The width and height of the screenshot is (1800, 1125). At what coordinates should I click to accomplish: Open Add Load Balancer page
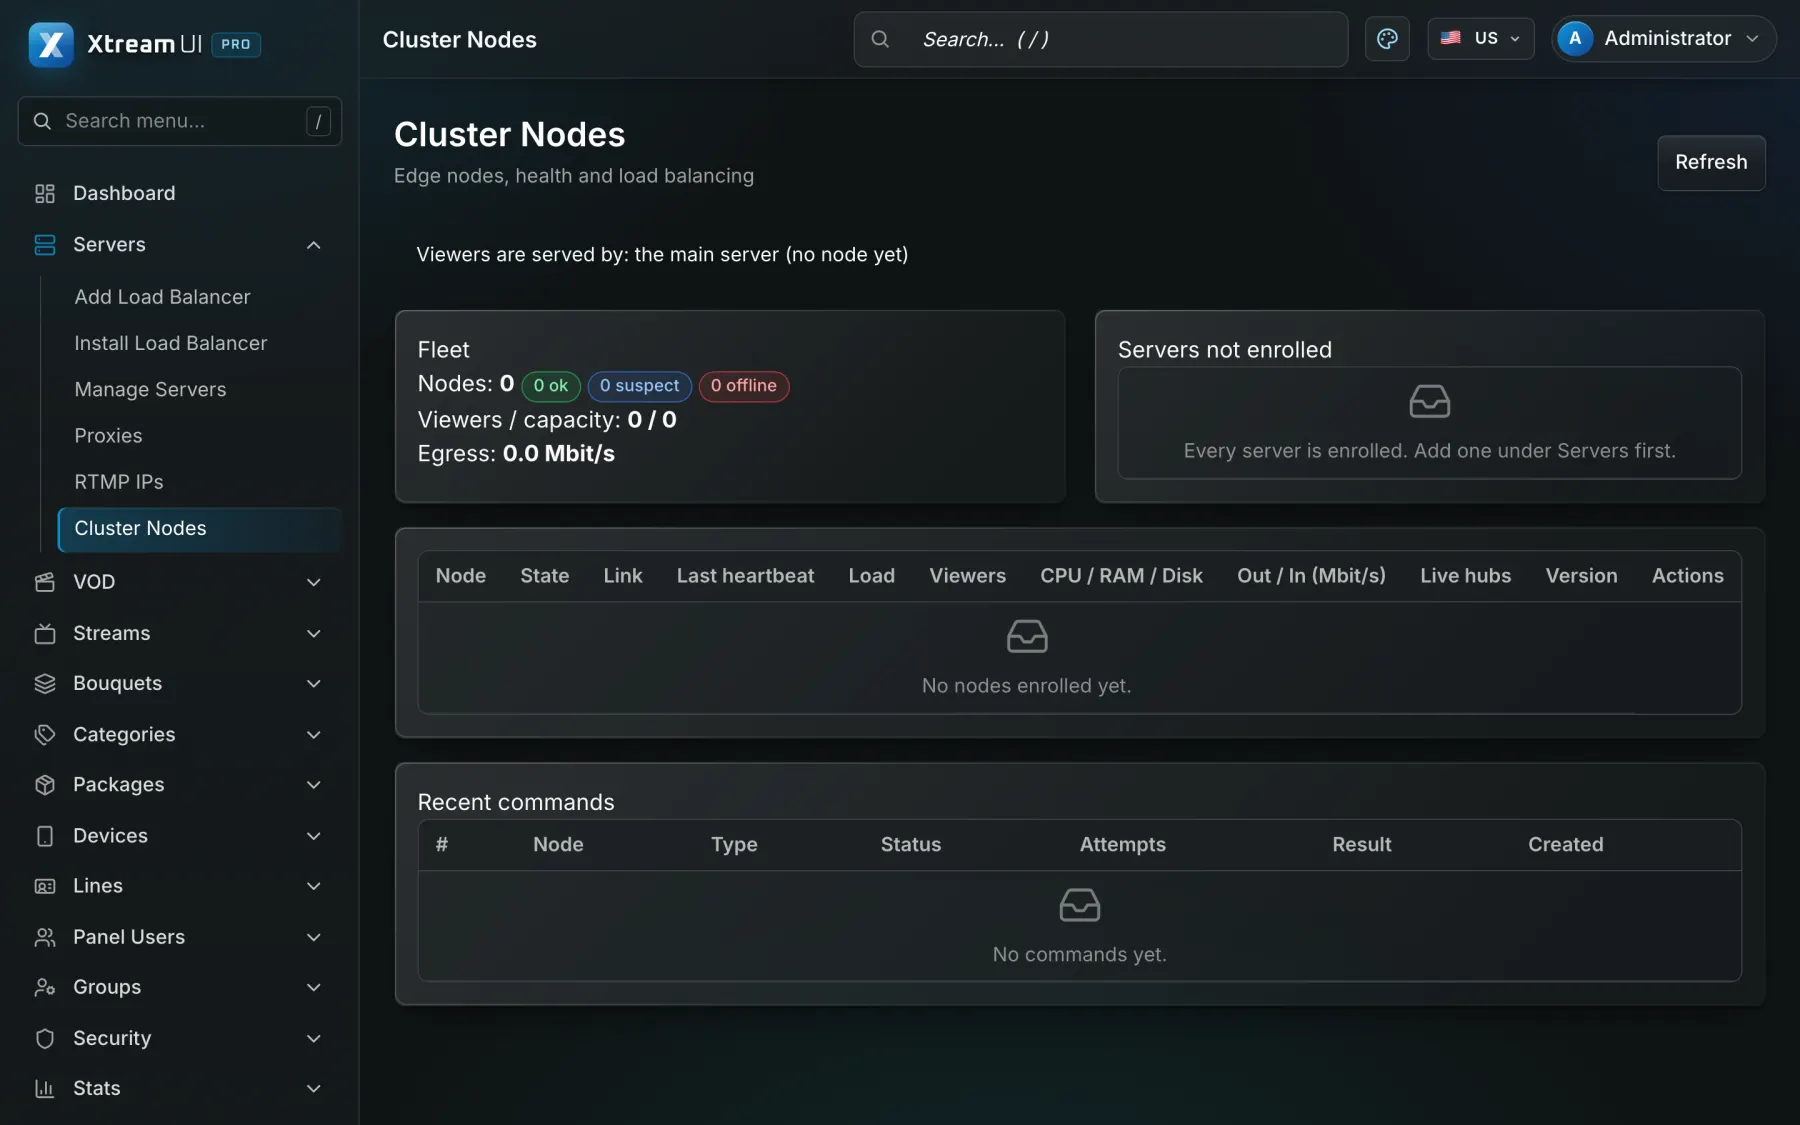click(x=162, y=297)
